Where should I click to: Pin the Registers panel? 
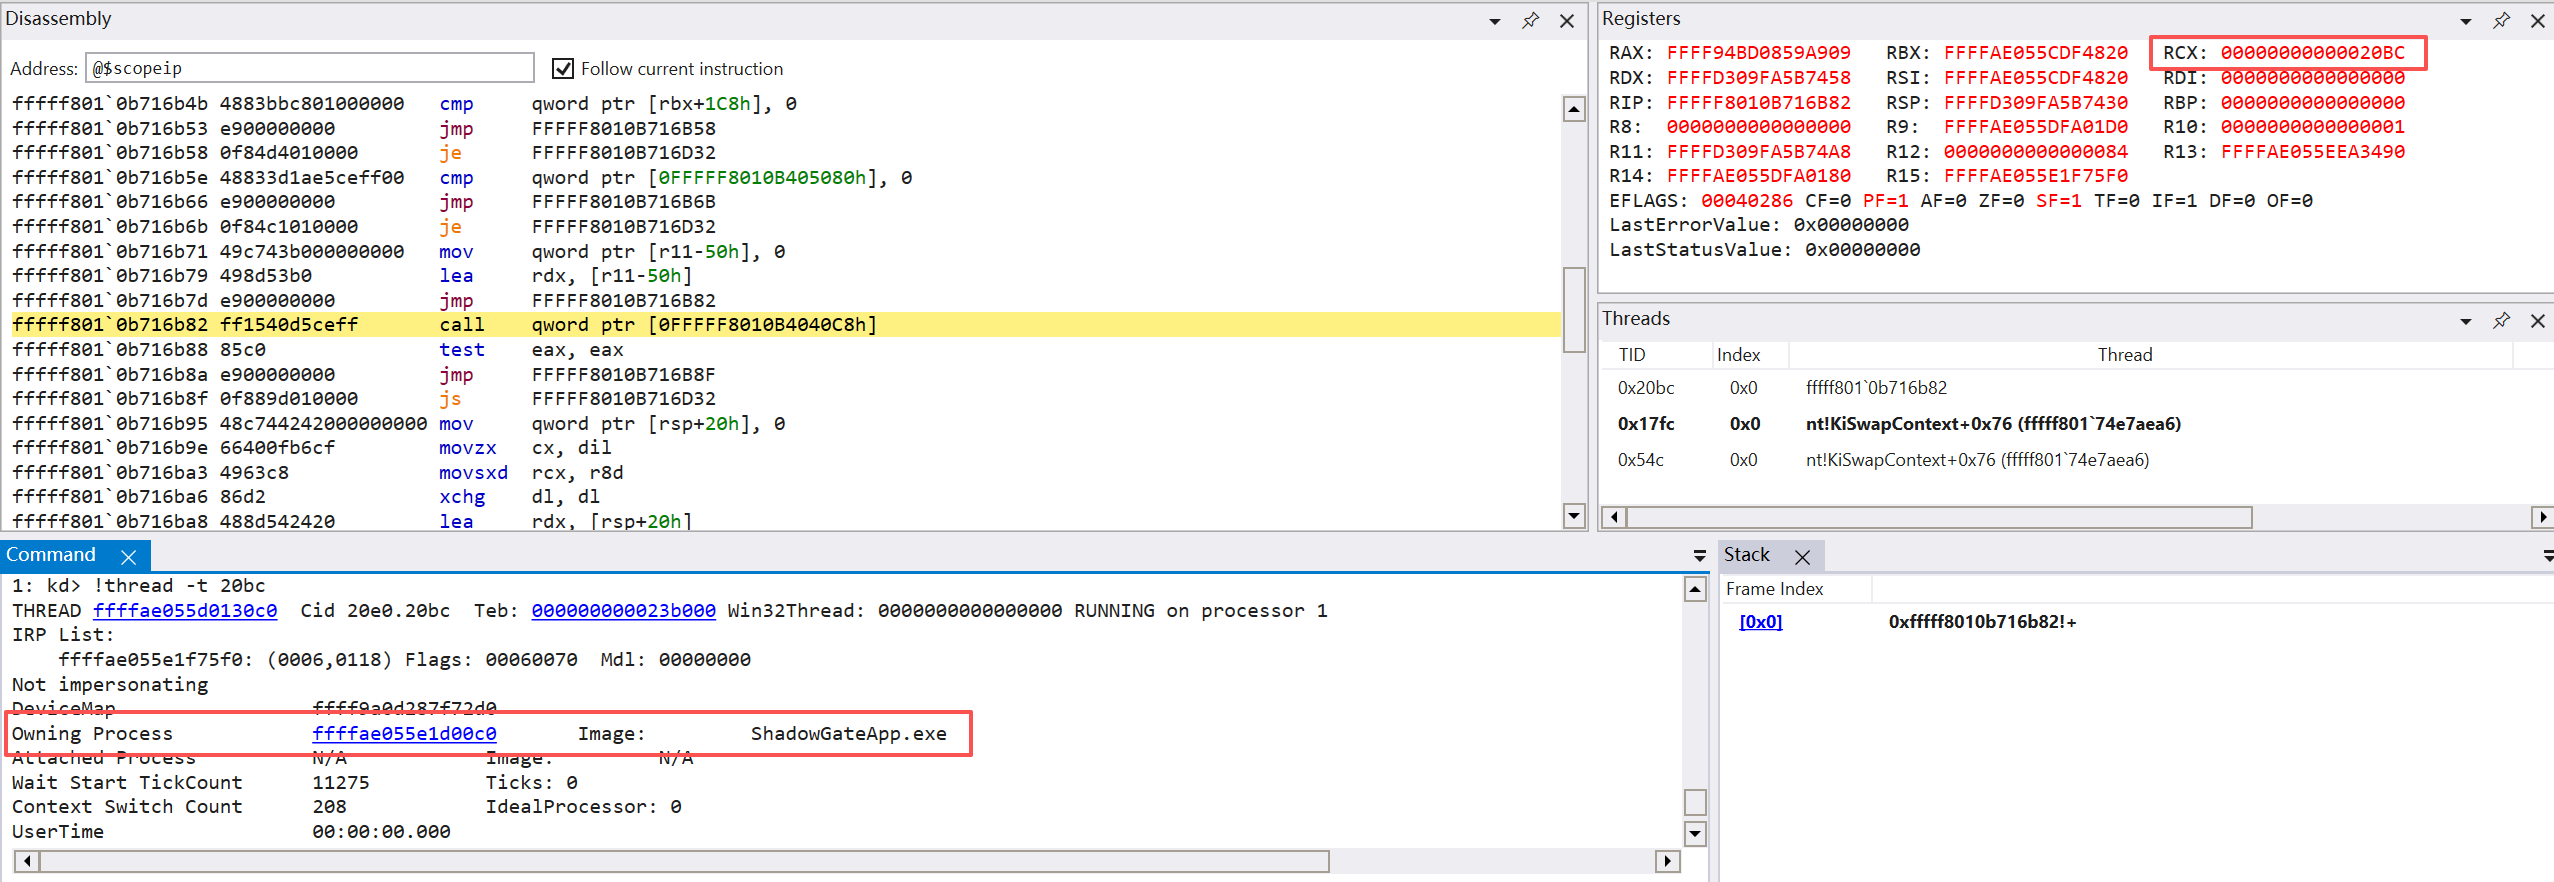[x=2501, y=20]
